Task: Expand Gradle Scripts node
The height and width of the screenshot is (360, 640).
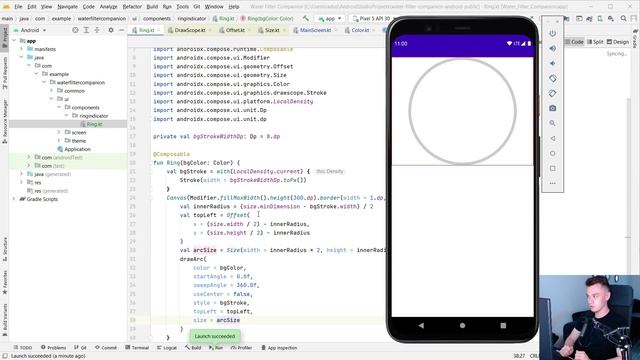Action: [14, 199]
